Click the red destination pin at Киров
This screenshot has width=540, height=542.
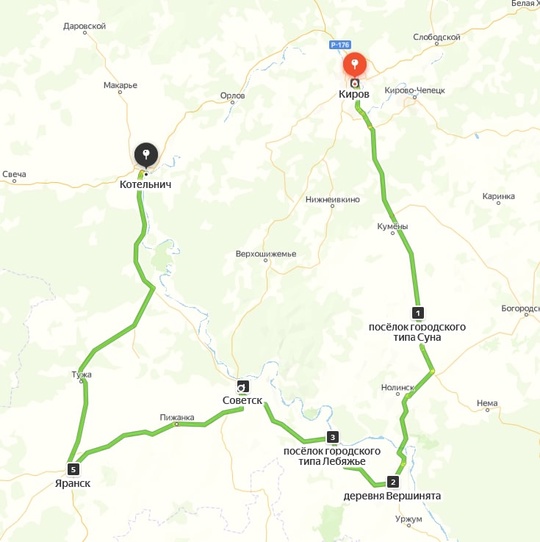coord(354,65)
